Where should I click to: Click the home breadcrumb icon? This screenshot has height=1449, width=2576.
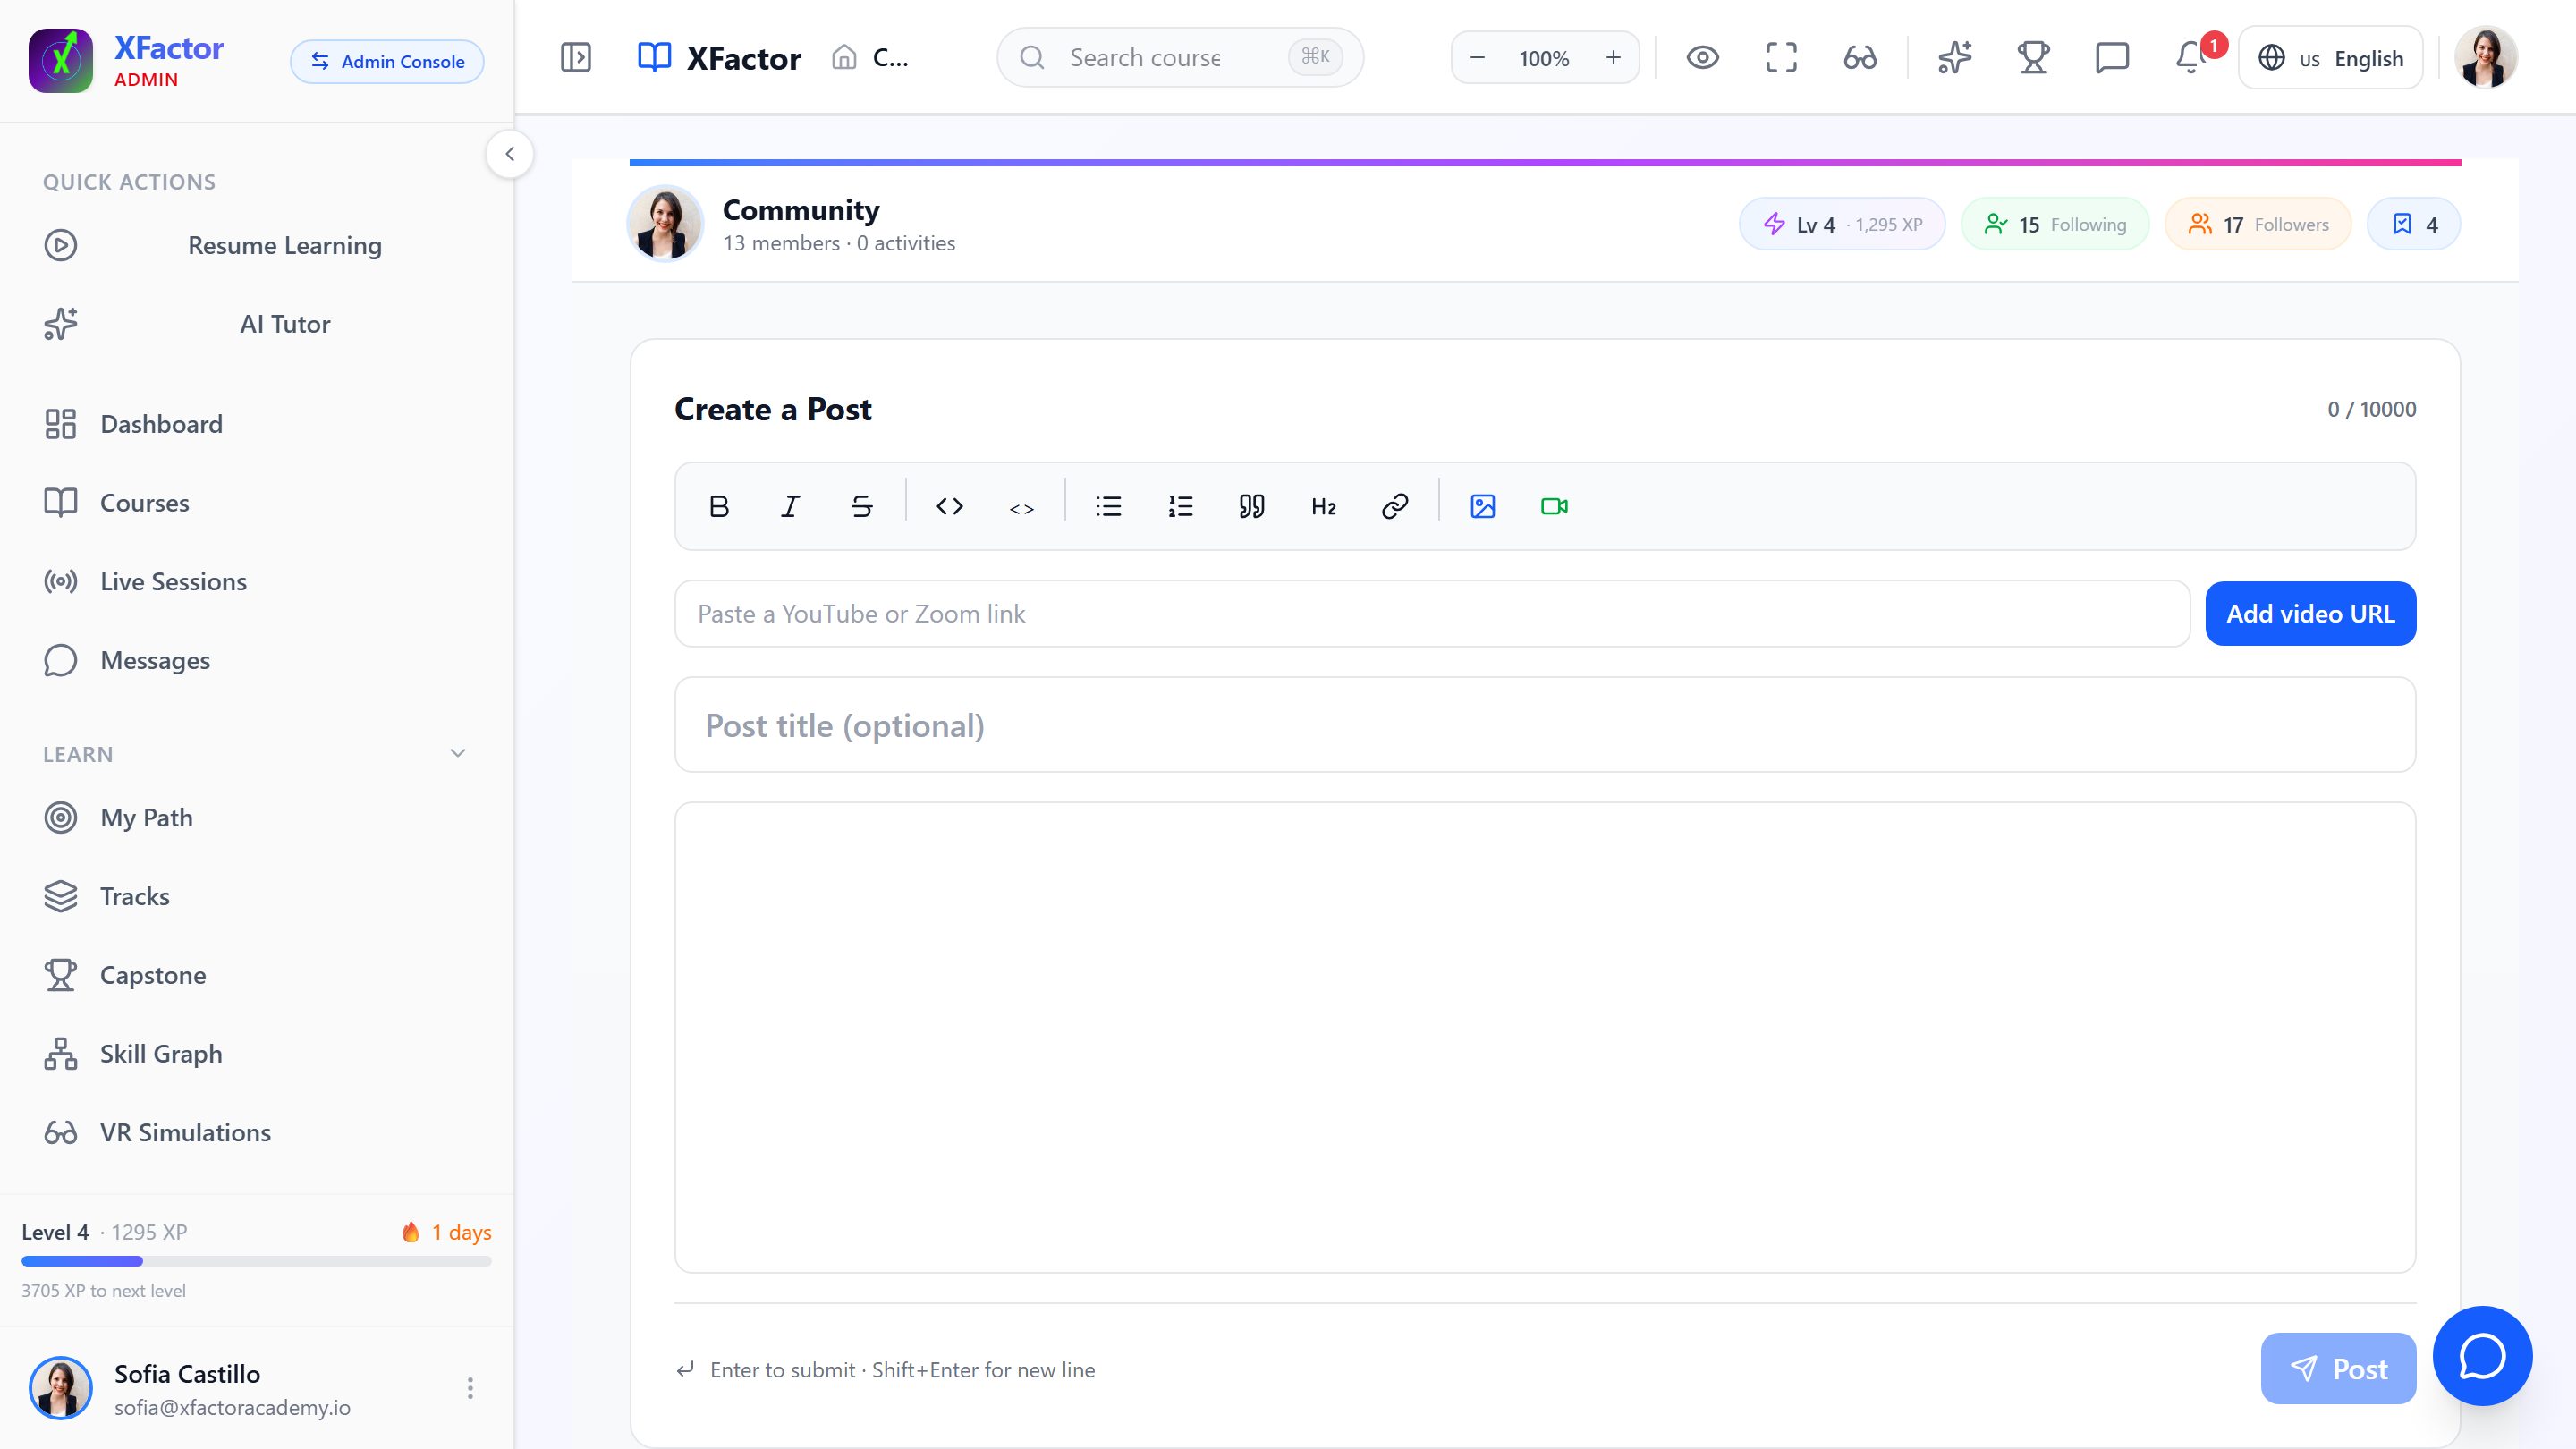(x=844, y=57)
